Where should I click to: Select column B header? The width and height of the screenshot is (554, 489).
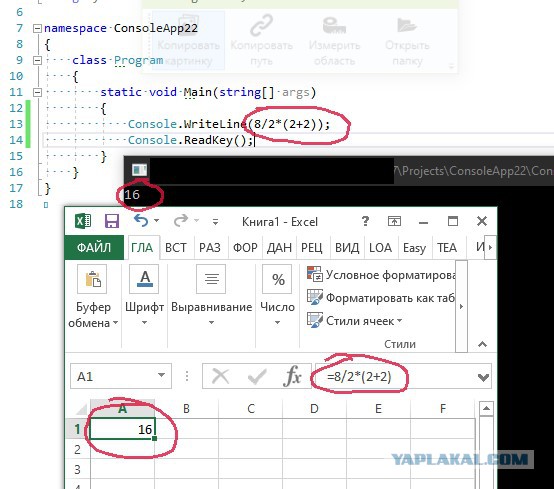(187, 409)
